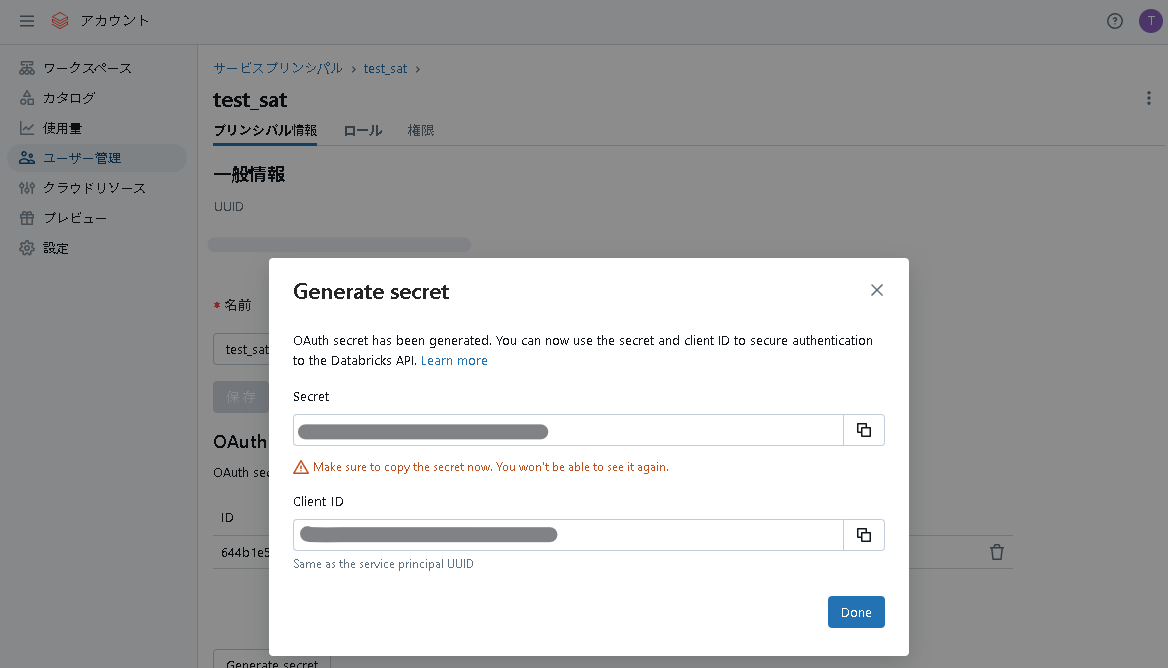The width and height of the screenshot is (1168, 668).
Task: Open the kebab menu for test_sat
Action: (x=1149, y=98)
